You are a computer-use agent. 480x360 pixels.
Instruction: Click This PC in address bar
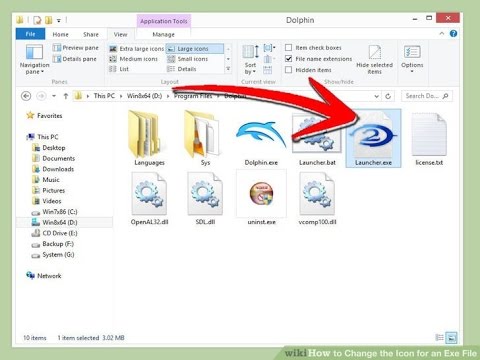(104, 96)
